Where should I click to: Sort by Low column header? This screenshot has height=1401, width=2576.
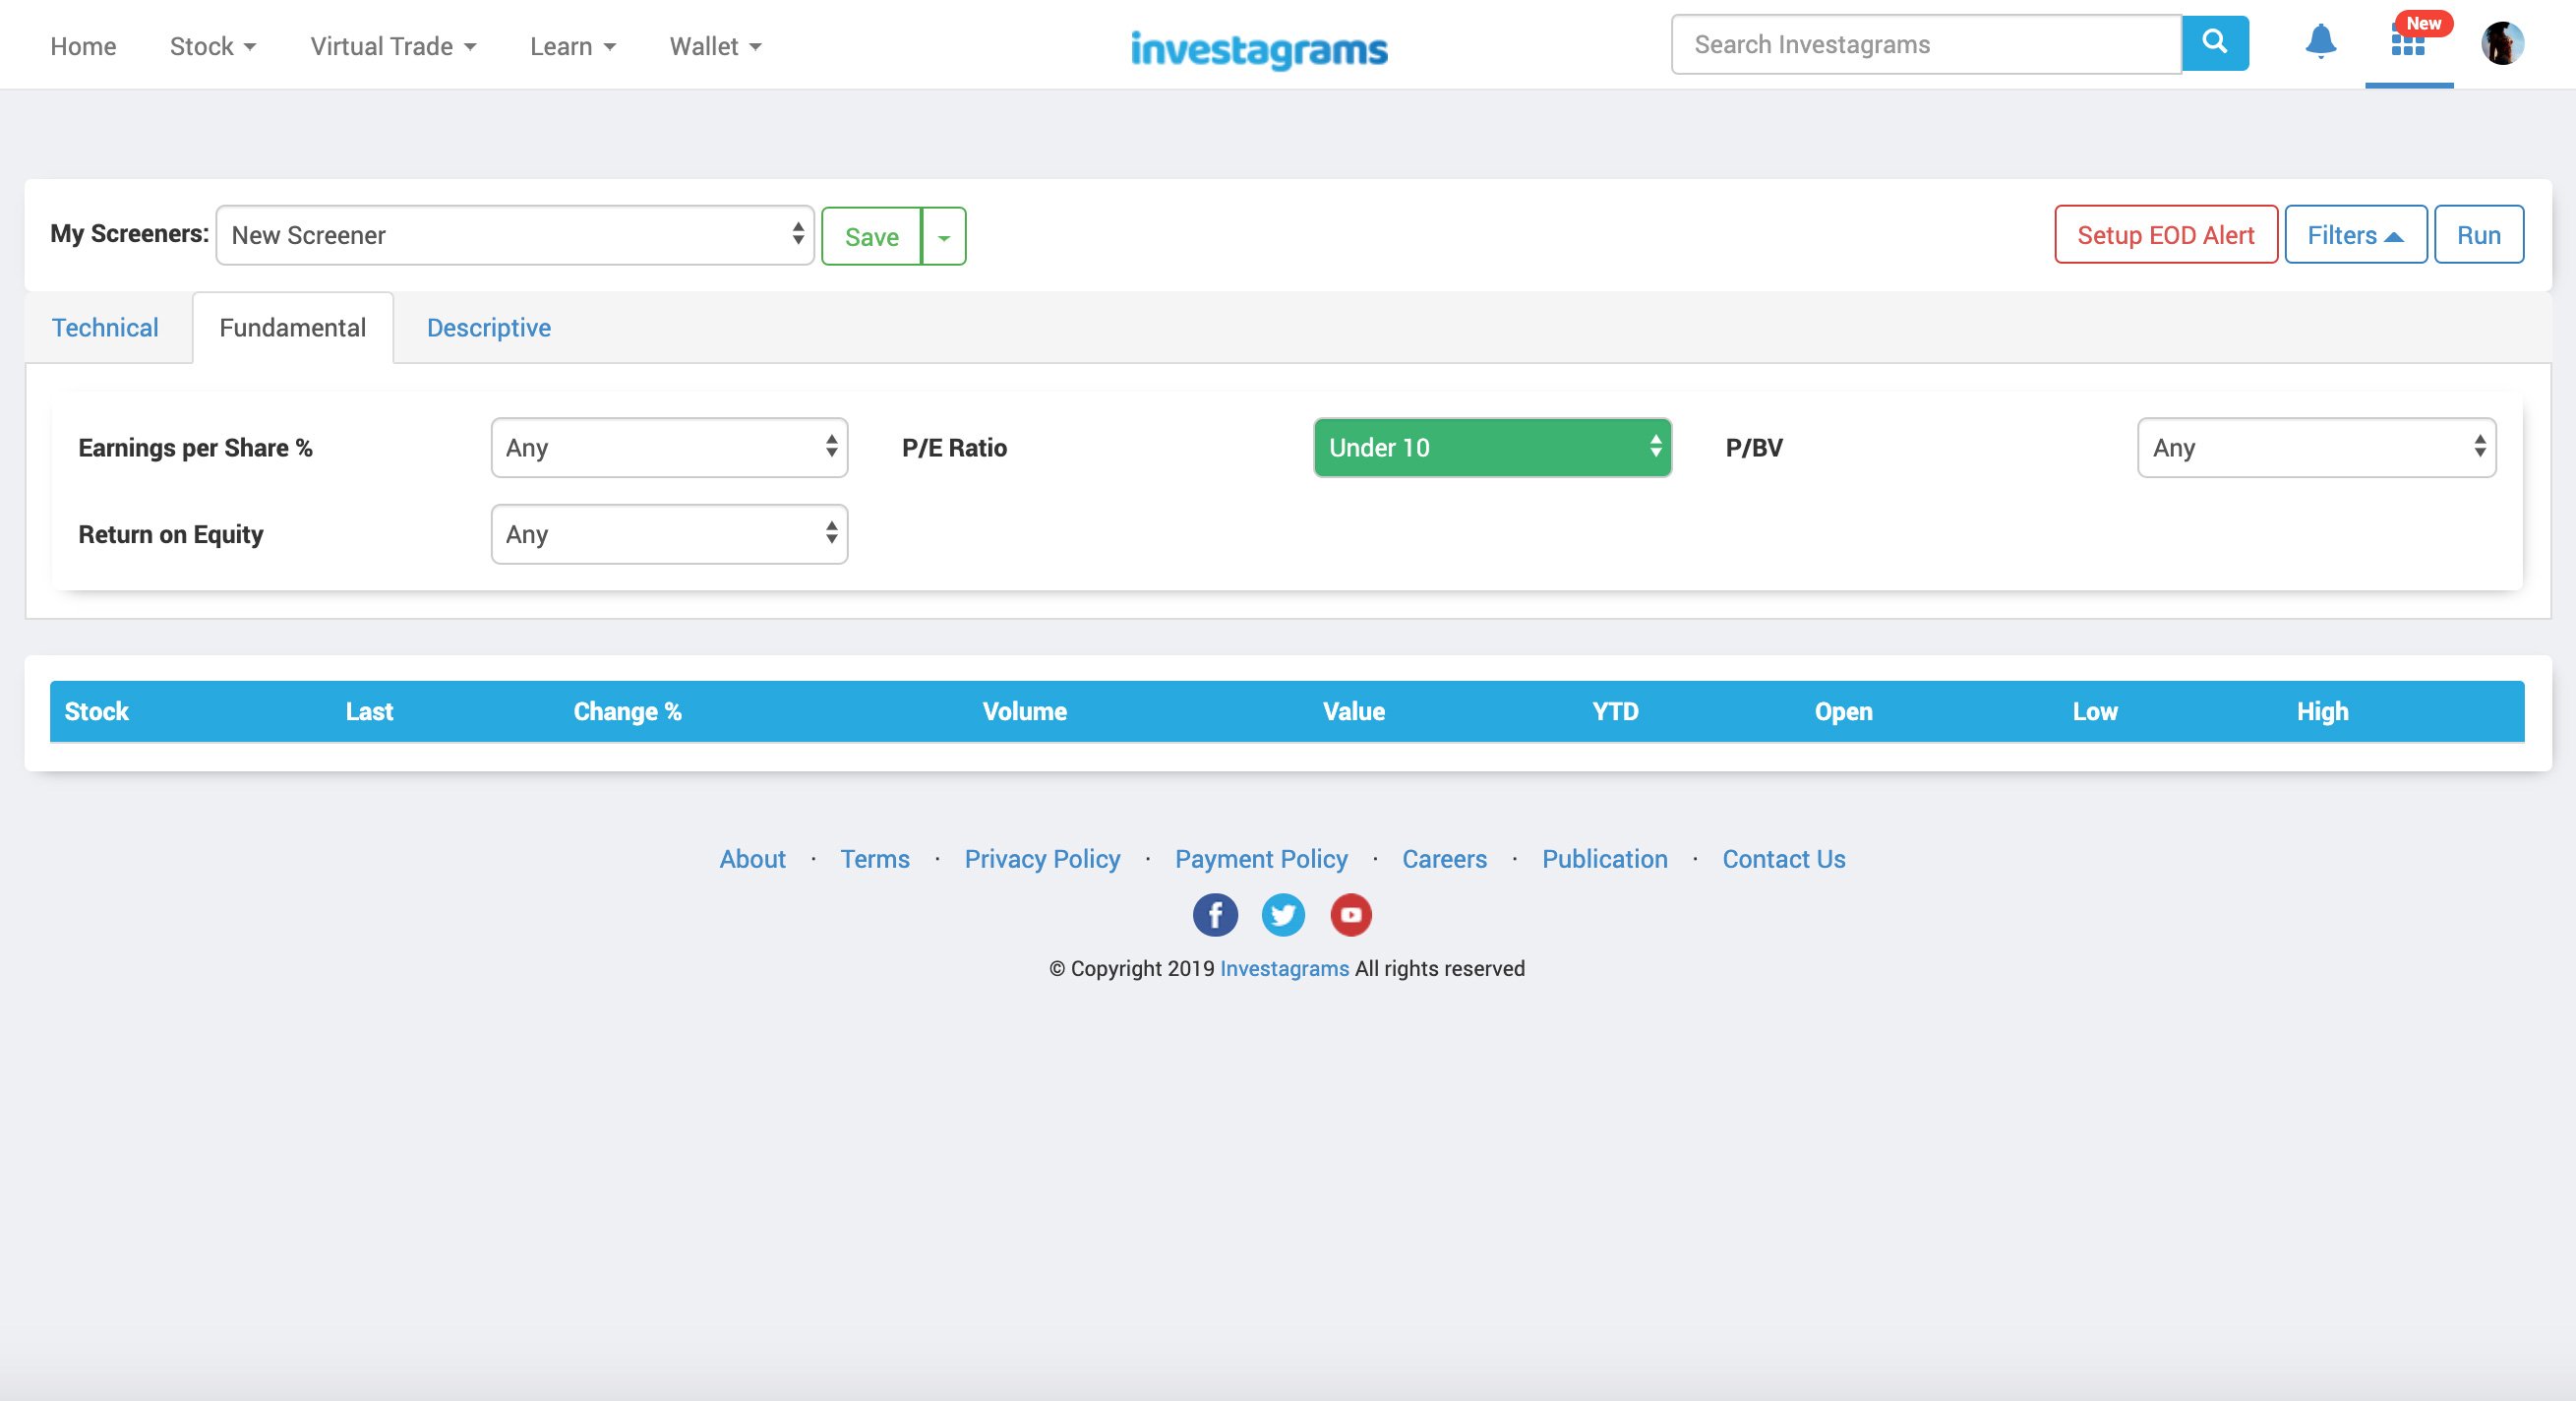pos(2095,712)
